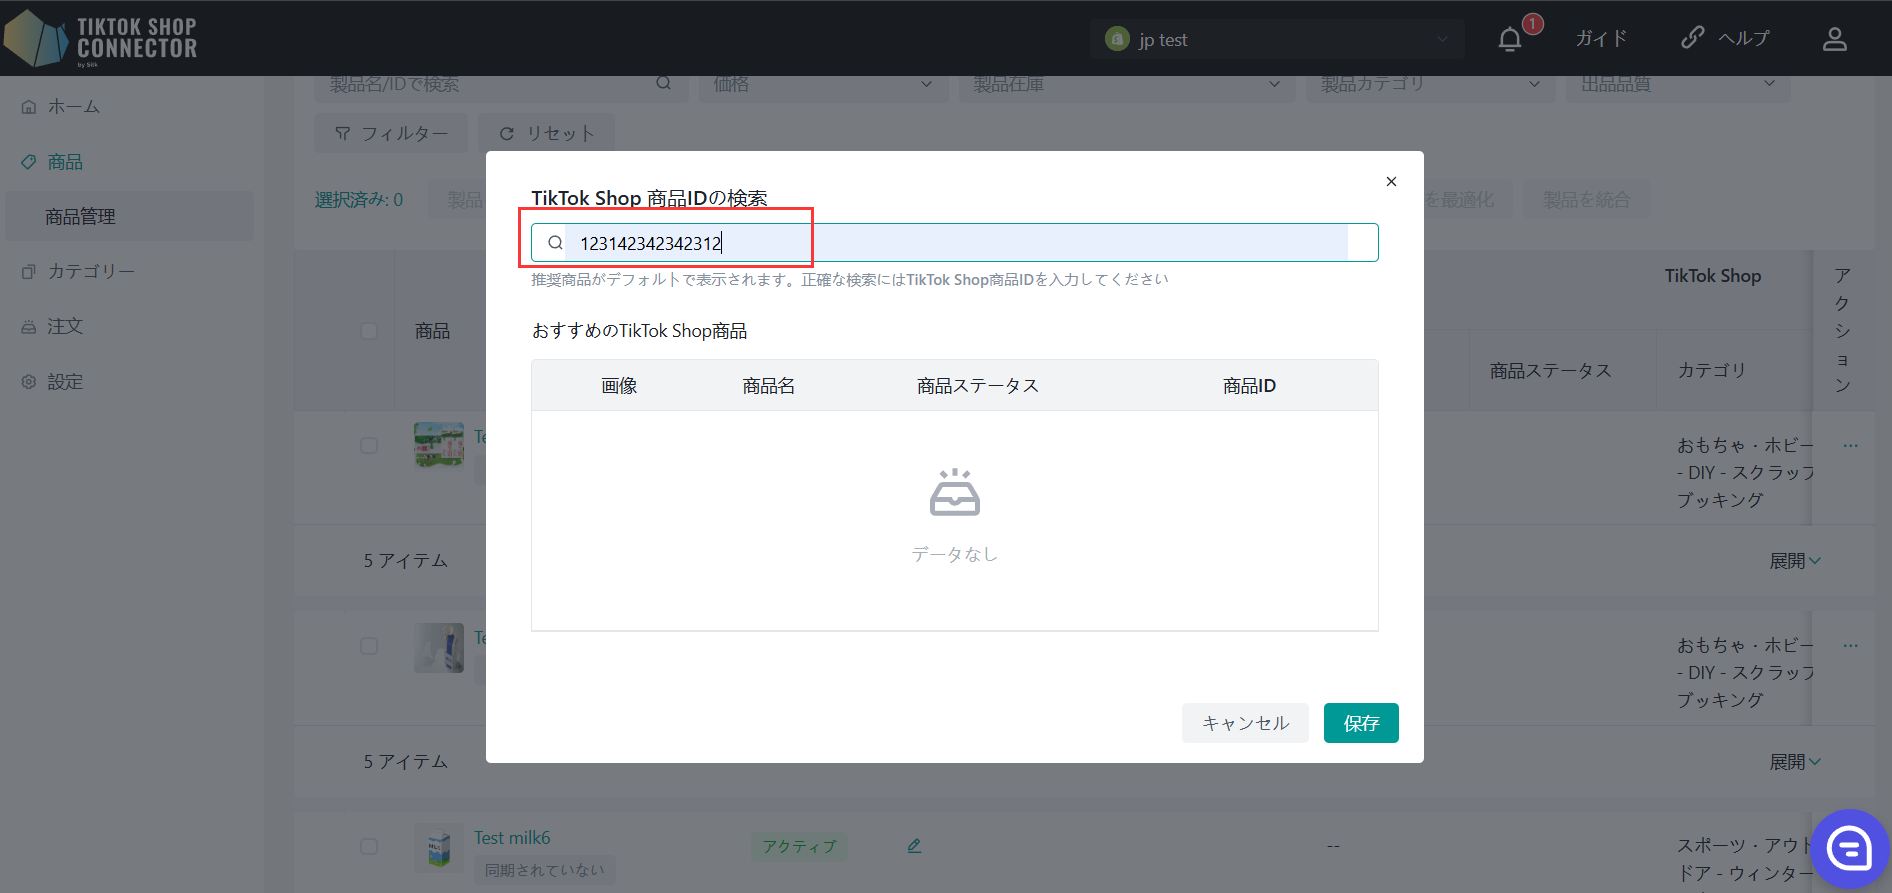Click the 製品名/IDで検索 search field
The image size is (1892, 893).
click(501, 85)
